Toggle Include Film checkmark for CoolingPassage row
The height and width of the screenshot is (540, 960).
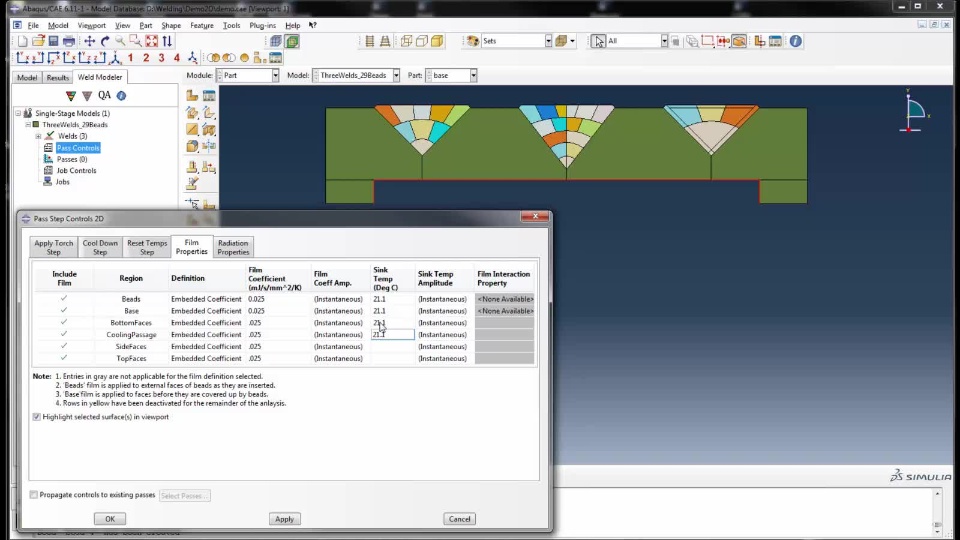click(64, 334)
